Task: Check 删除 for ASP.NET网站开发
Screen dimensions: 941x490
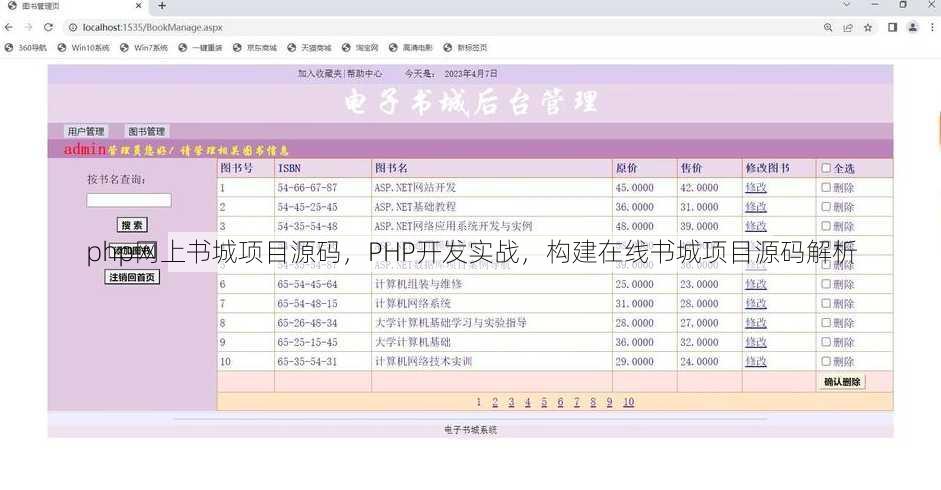Action: click(826, 187)
